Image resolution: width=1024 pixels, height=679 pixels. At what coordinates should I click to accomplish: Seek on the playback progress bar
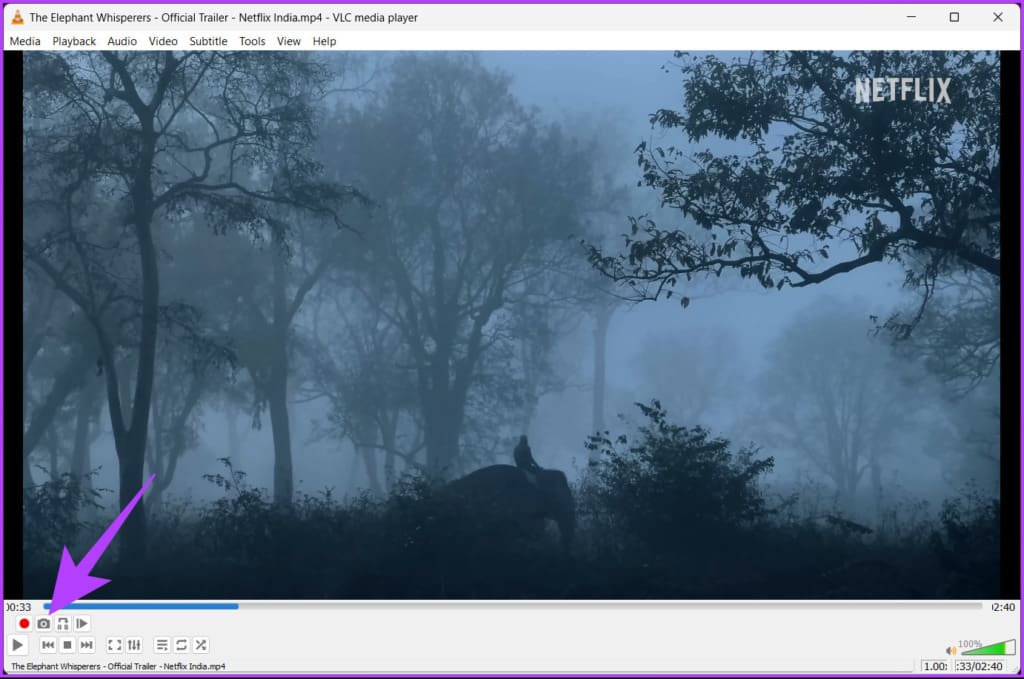click(x=513, y=607)
